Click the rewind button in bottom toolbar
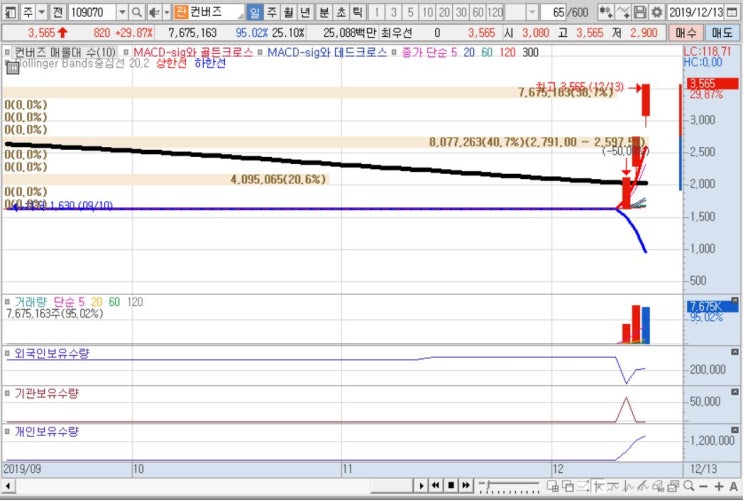 pos(436,486)
